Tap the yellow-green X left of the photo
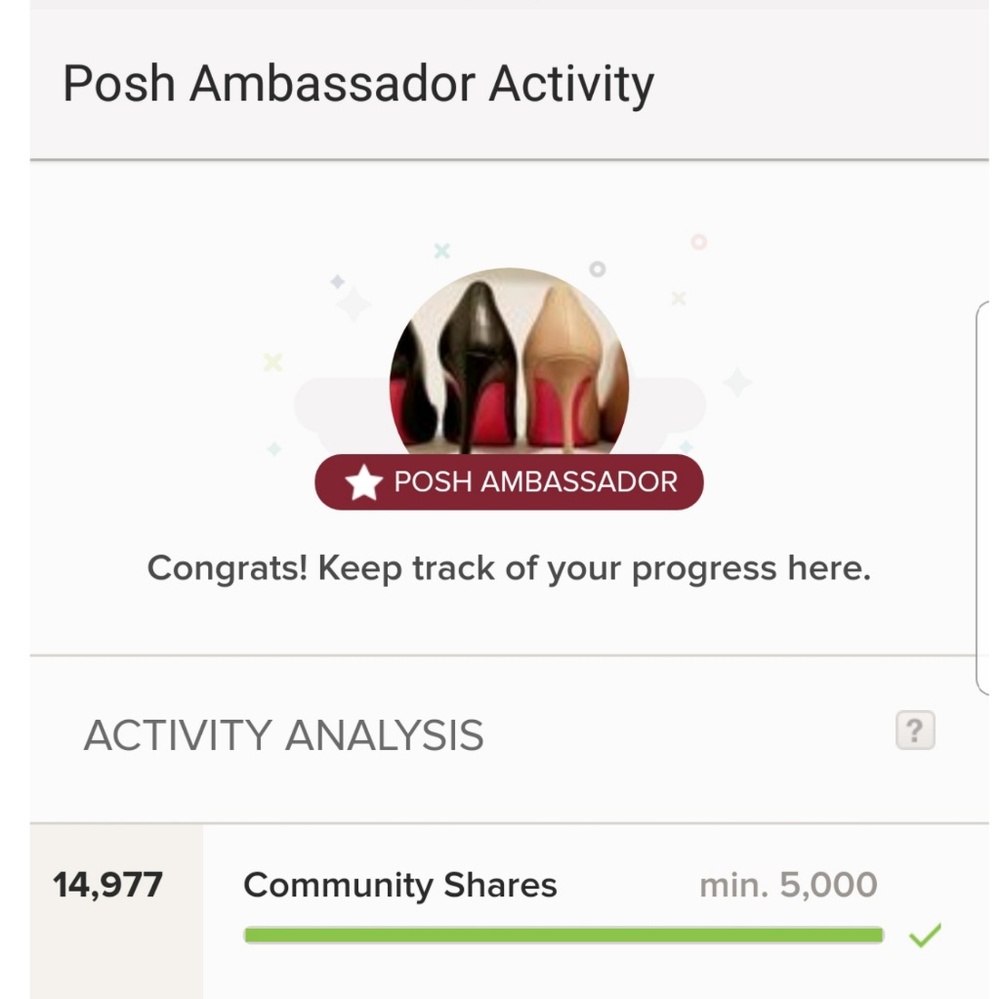The height and width of the screenshot is (999, 1000). 273,362
